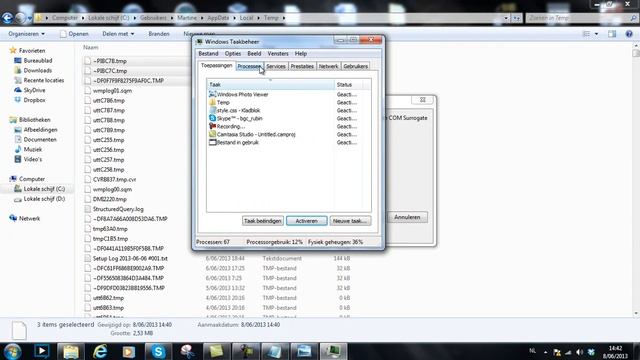Click Openen in the Explorer toolbar
The image size is (640, 360).
click(74, 34)
